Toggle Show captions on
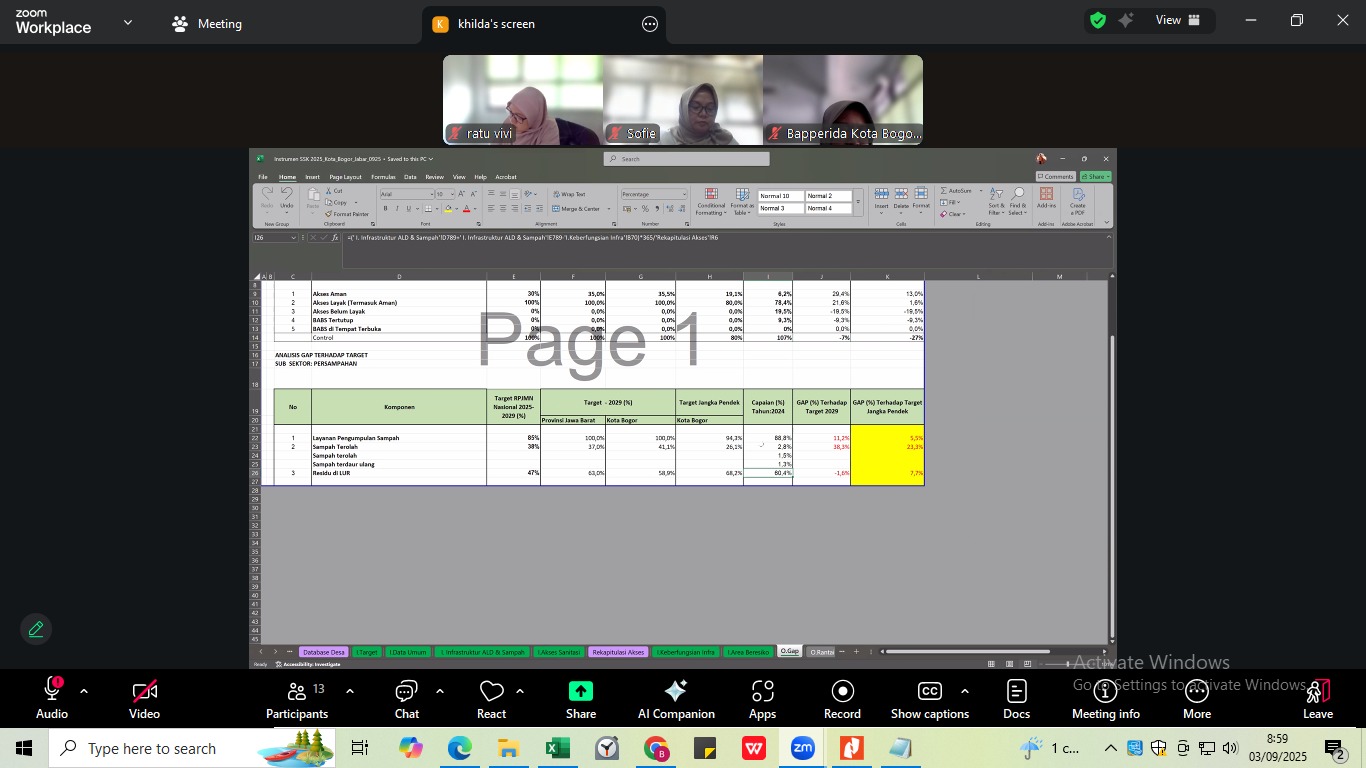Viewport: 1366px width, 768px height. 929,698
